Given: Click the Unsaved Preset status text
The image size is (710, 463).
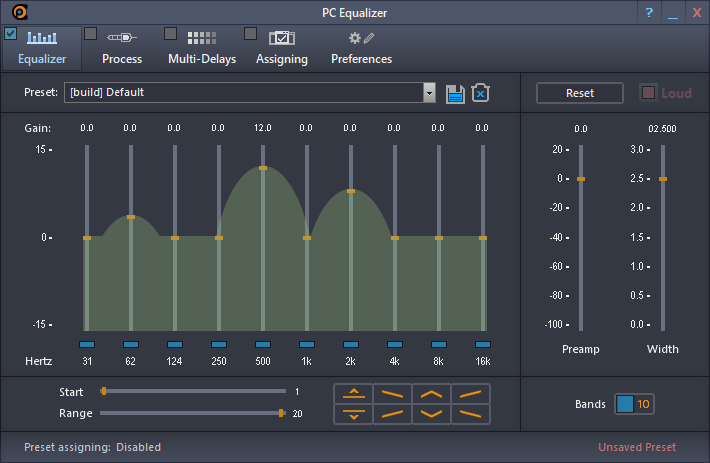Looking at the screenshot, I should 637,447.
